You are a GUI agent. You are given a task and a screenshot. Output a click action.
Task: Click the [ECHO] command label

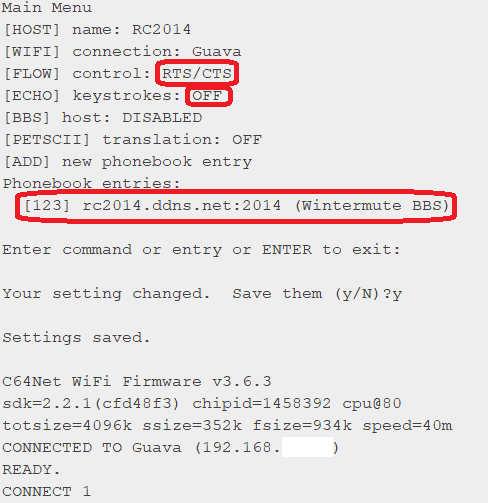click(x=32, y=96)
